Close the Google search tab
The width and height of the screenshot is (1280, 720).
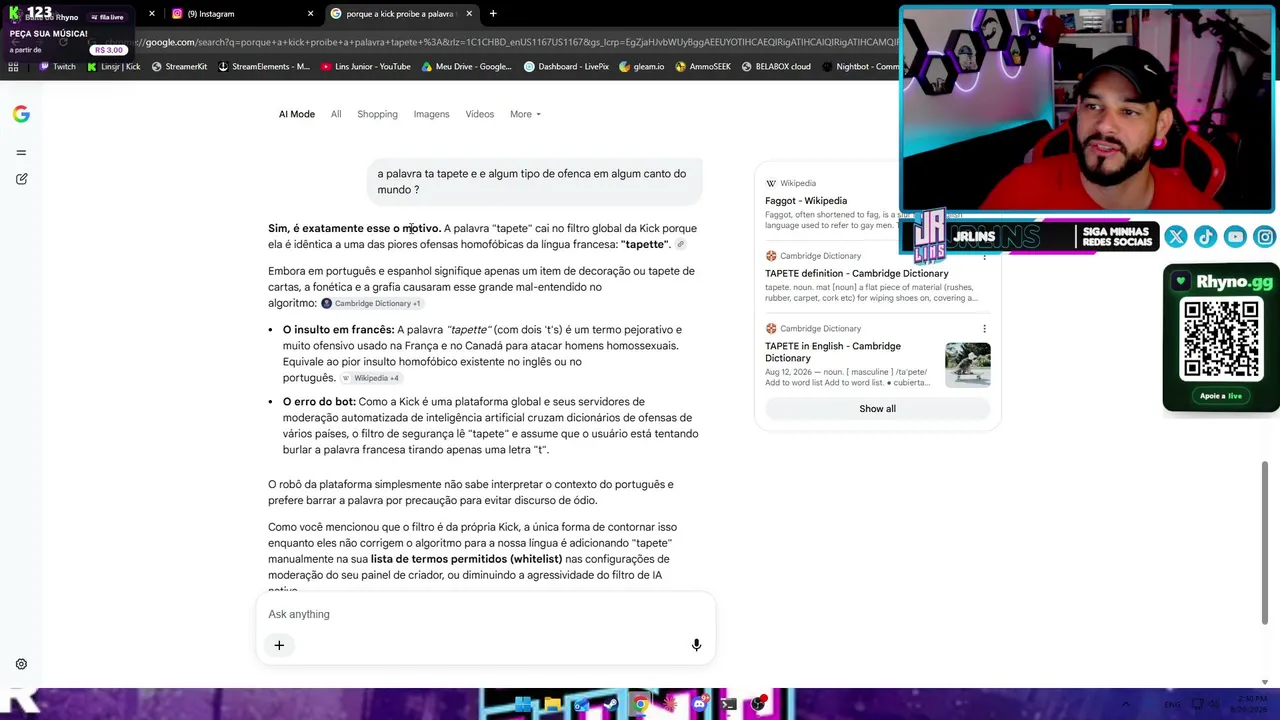(470, 14)
